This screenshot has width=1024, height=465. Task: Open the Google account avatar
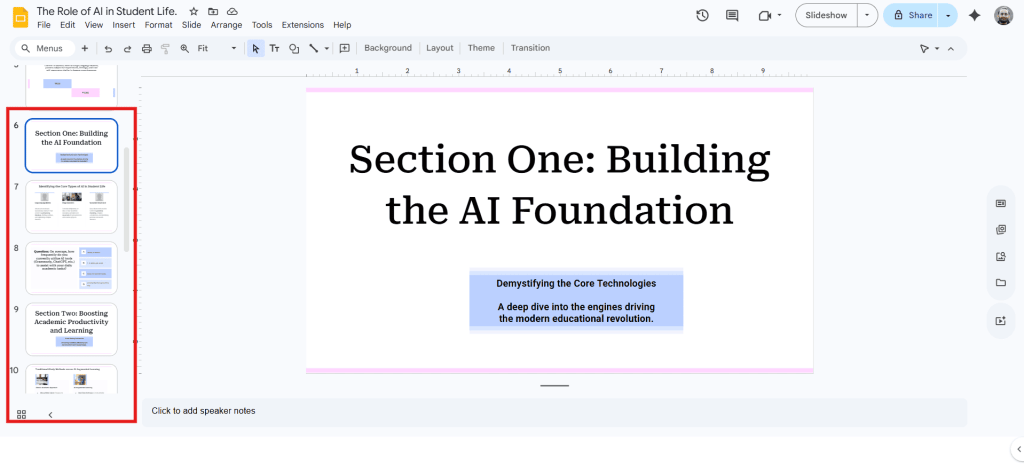coord(1004,15)
